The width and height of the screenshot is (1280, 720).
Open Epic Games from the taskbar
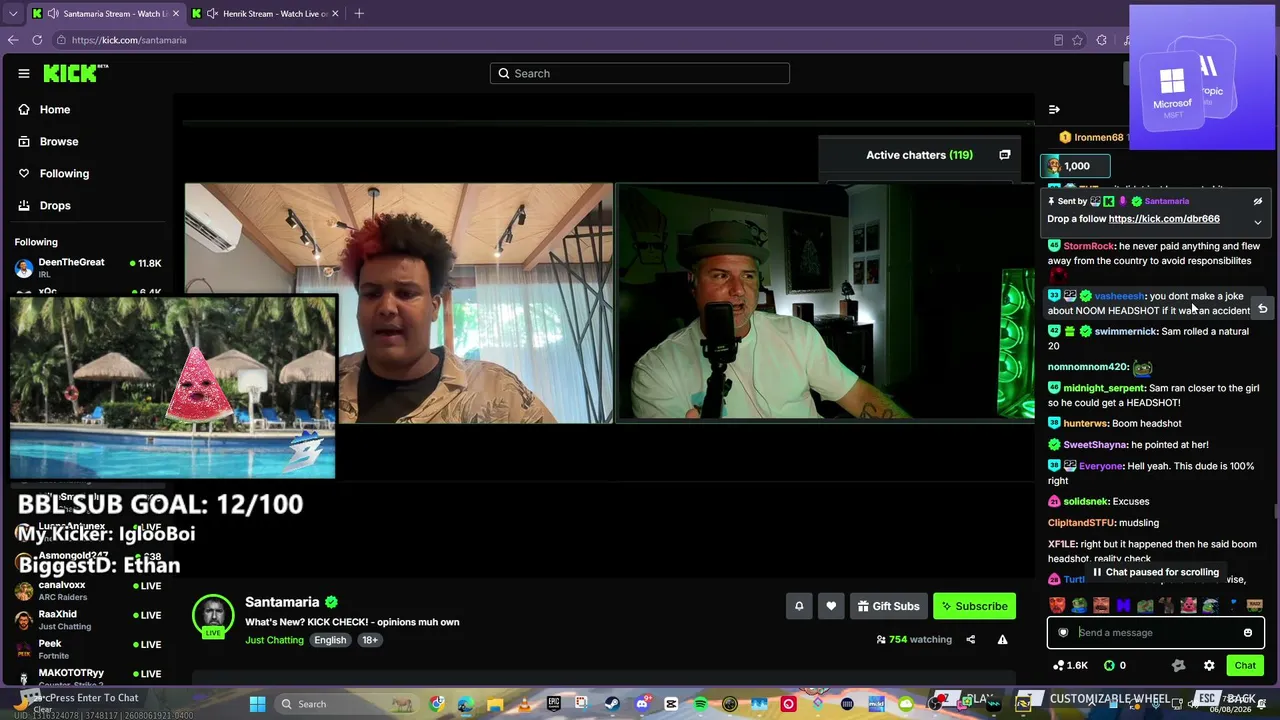[554, 704]
